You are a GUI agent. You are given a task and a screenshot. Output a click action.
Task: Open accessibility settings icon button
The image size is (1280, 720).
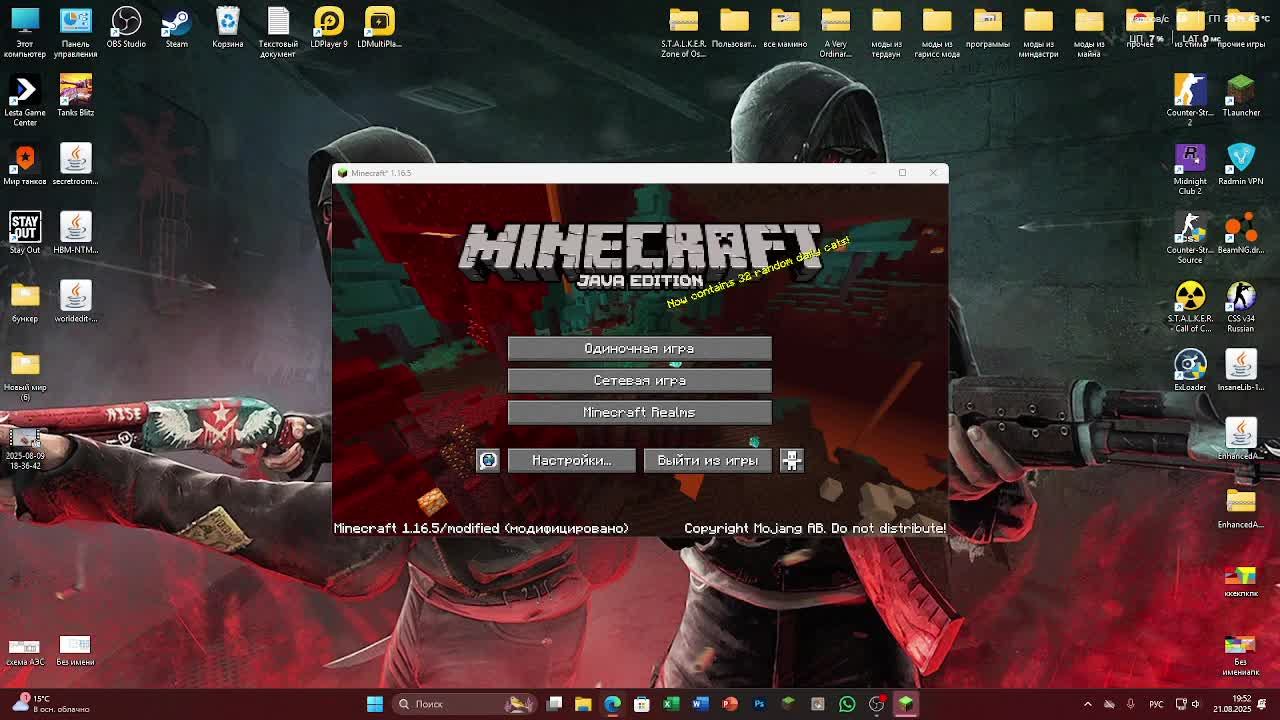(791, 460)
